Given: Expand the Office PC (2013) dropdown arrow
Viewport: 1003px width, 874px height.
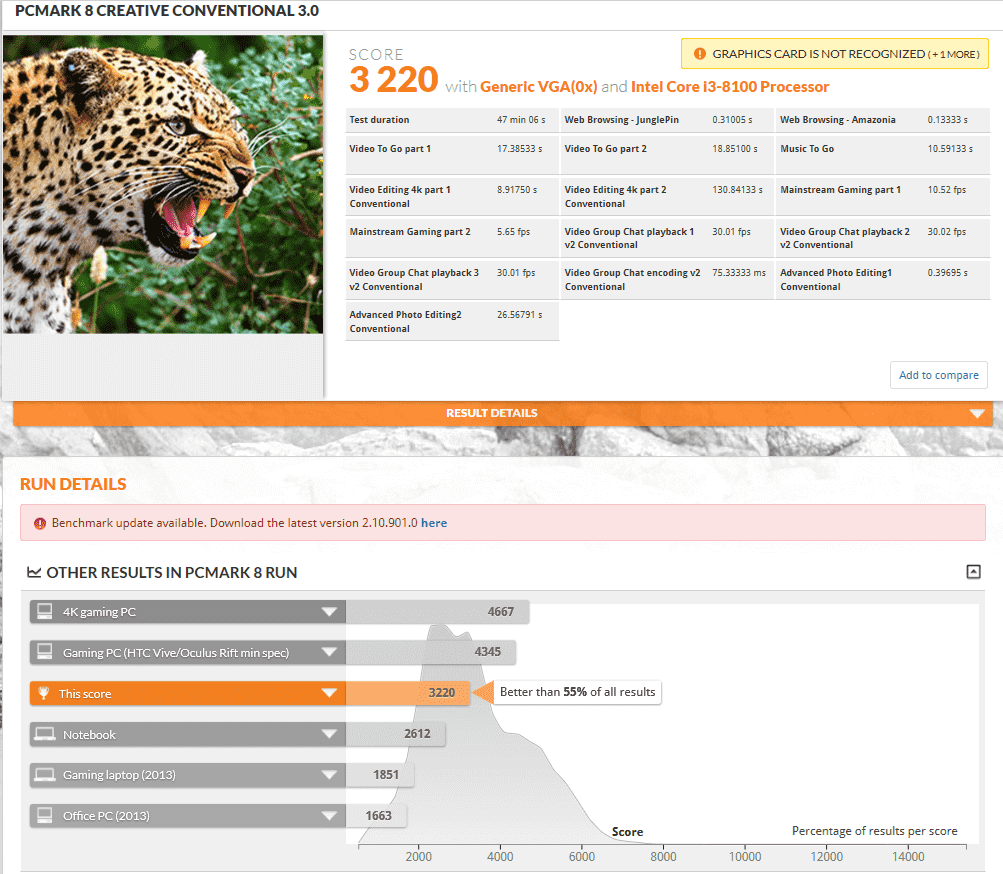Looking at the screenshot, I should tap(328, 816).
